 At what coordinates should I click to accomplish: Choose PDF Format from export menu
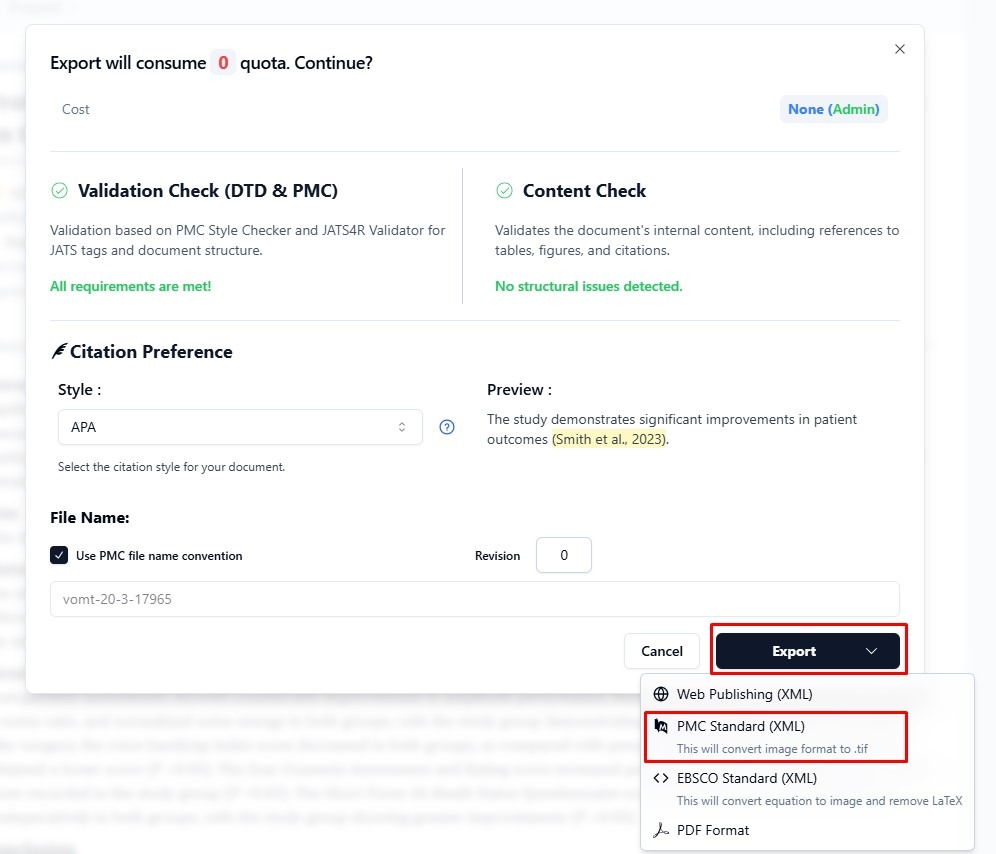pos(713,830)
